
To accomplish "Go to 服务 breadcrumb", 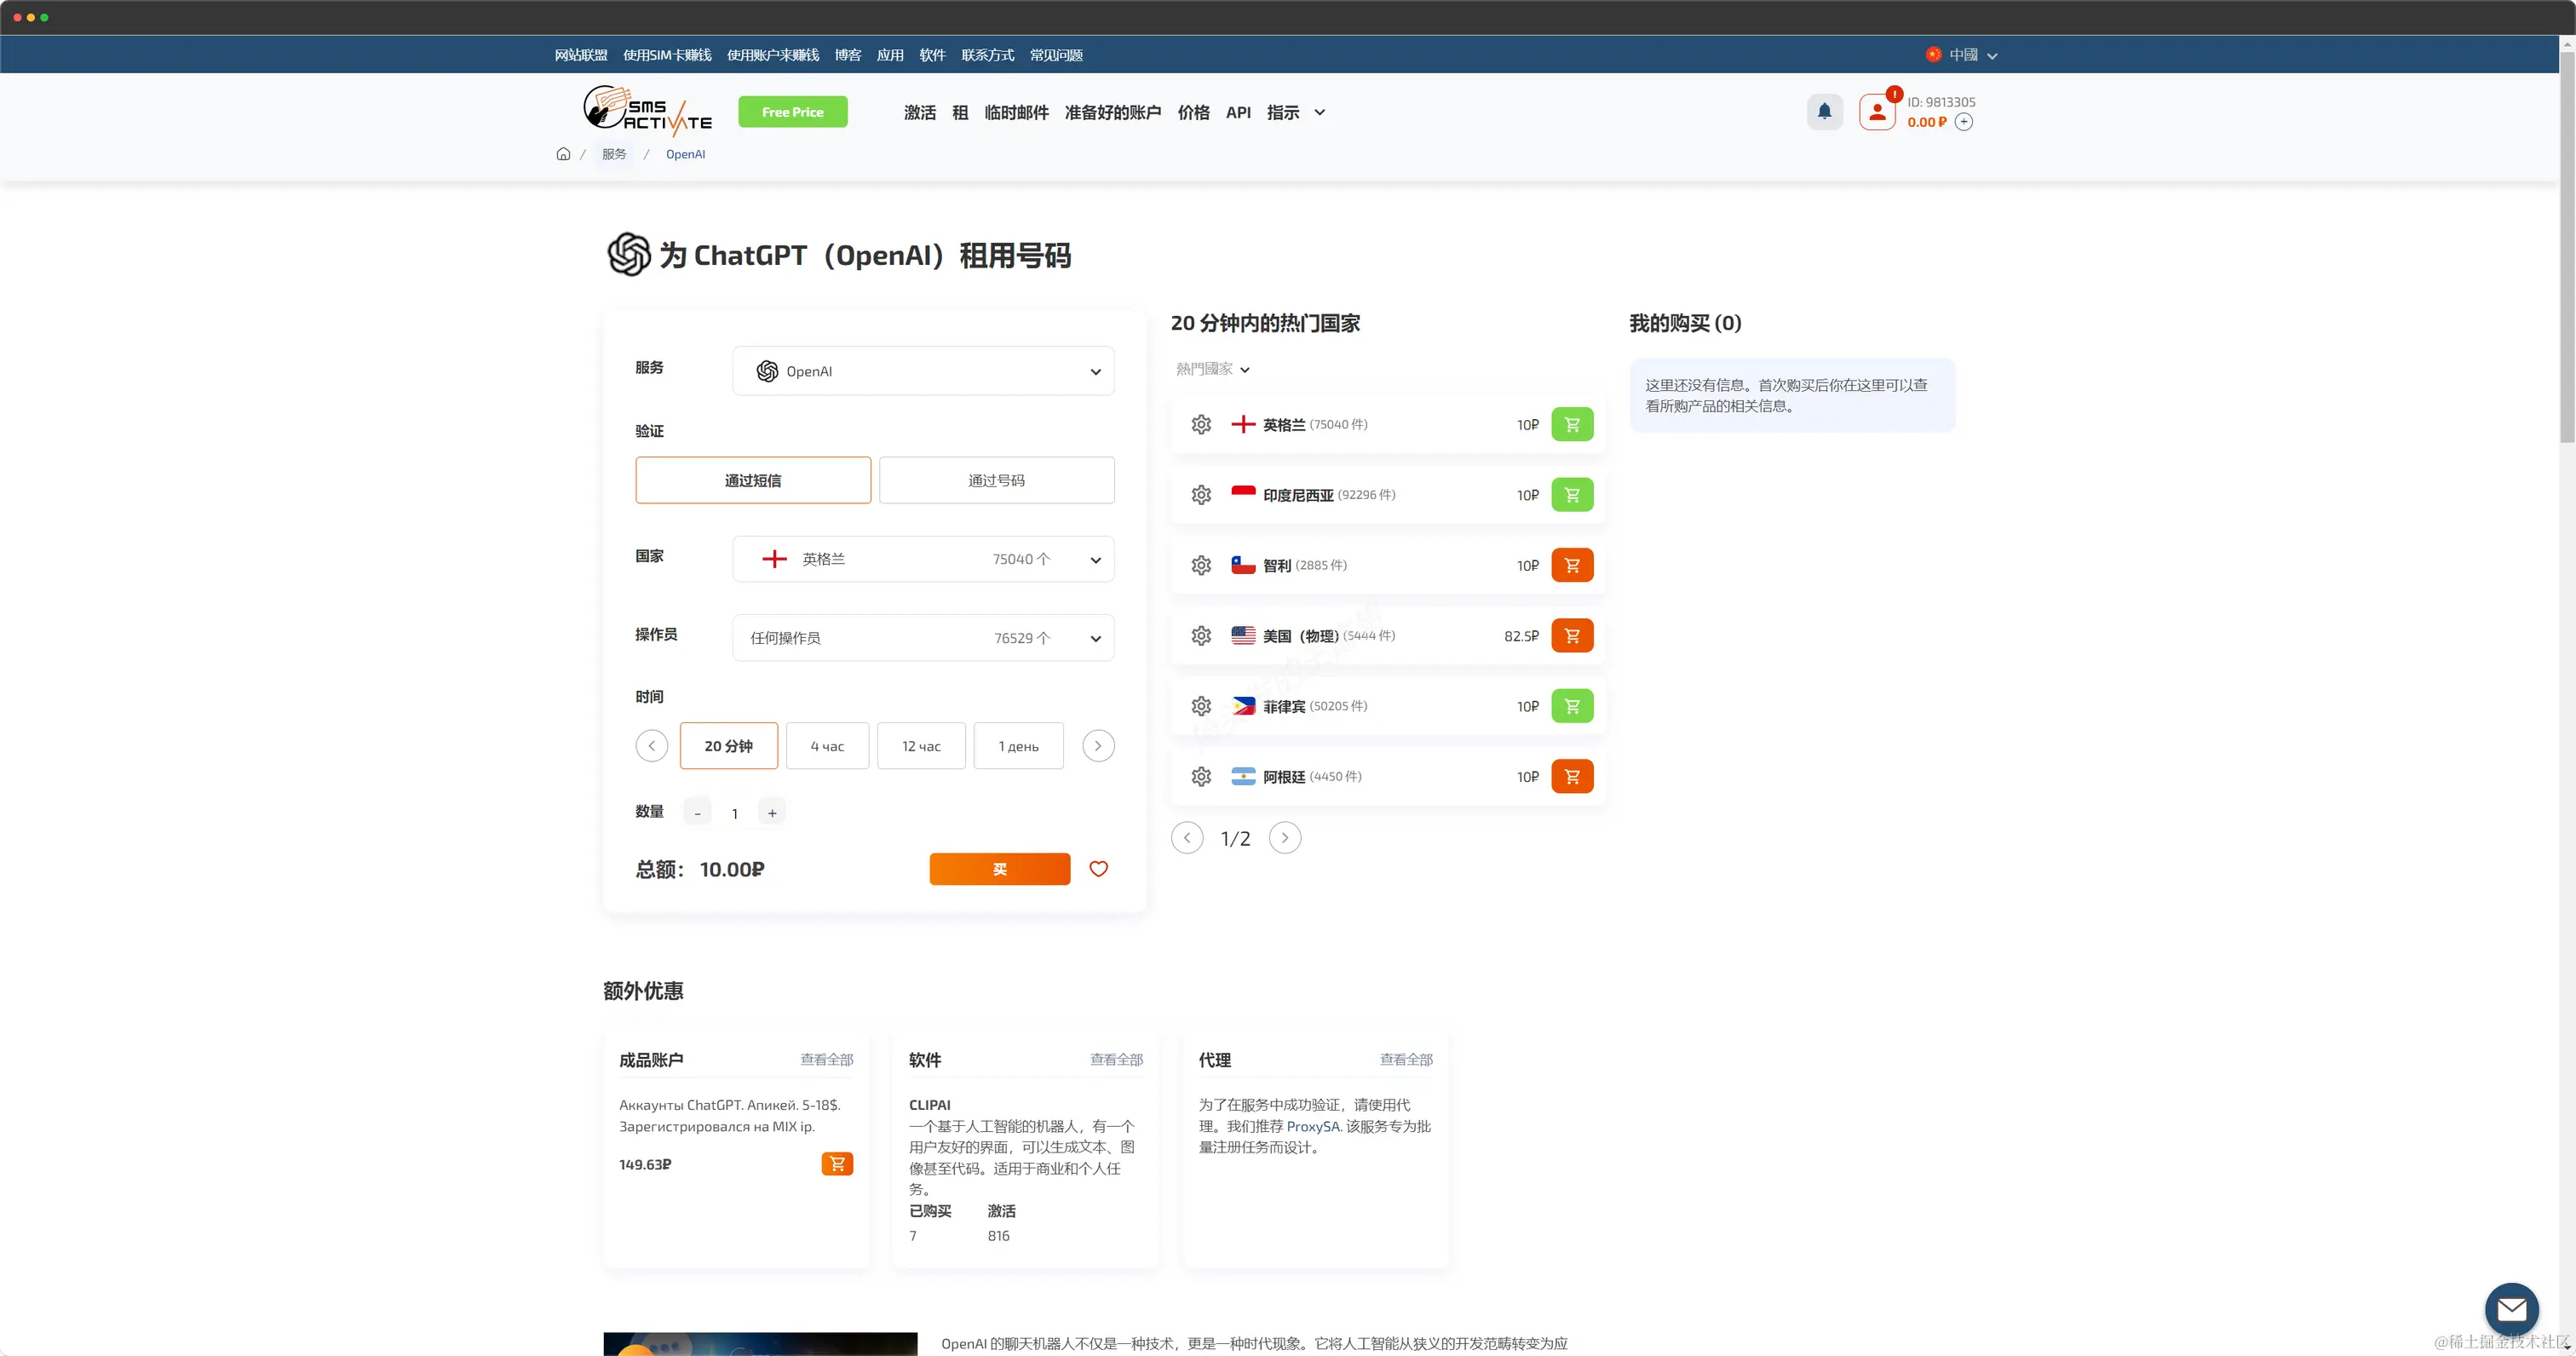I will [614, 154].
